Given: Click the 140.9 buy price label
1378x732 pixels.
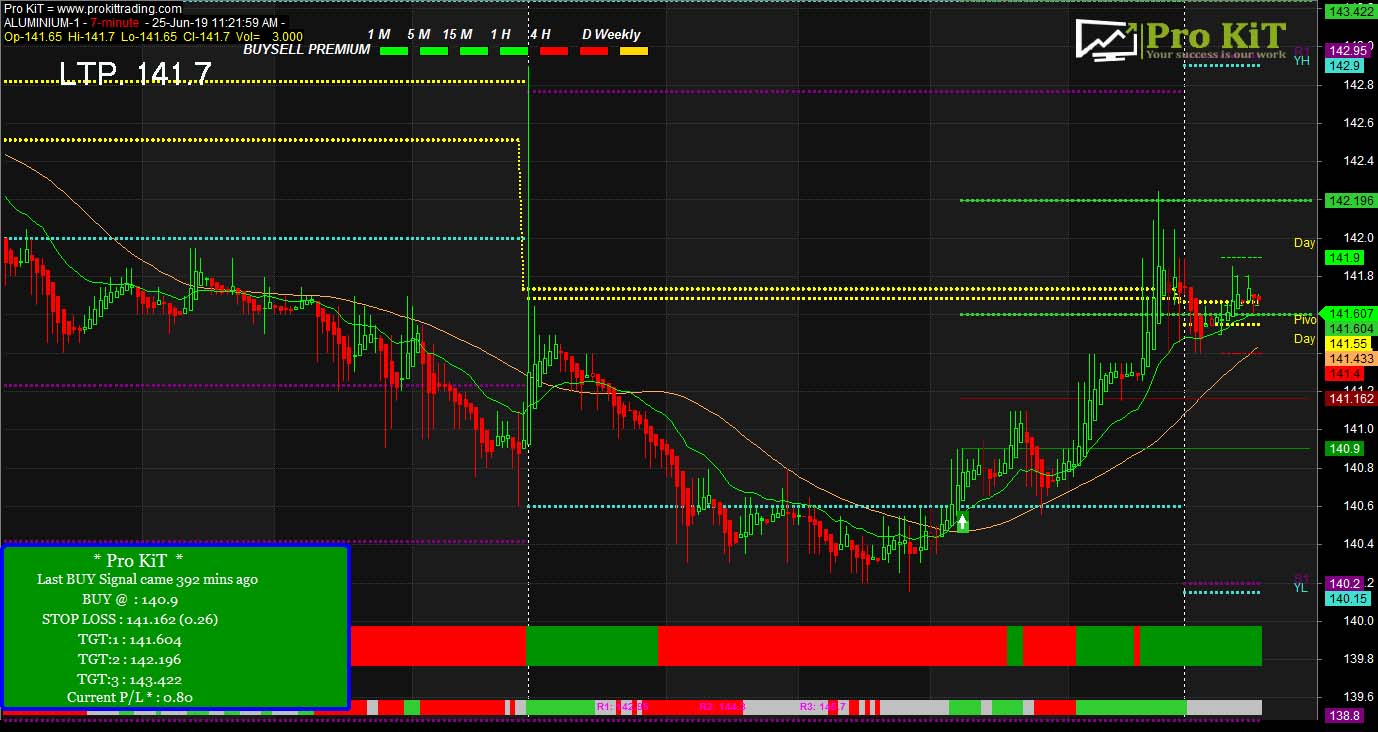Looking at the screenshot, I should click(1345, 449).
